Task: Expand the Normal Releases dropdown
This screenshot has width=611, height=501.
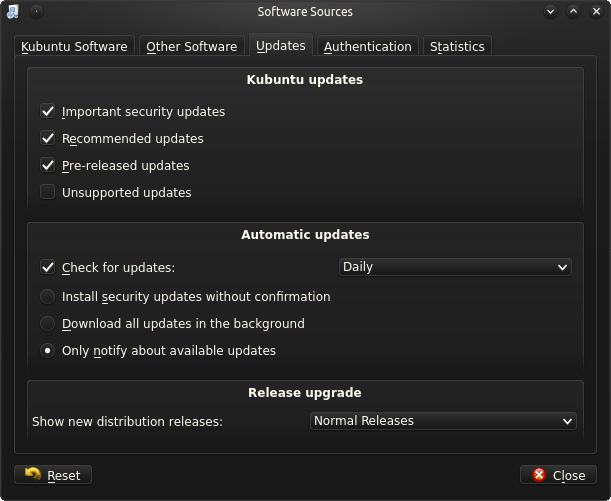Action: point(443,421)
